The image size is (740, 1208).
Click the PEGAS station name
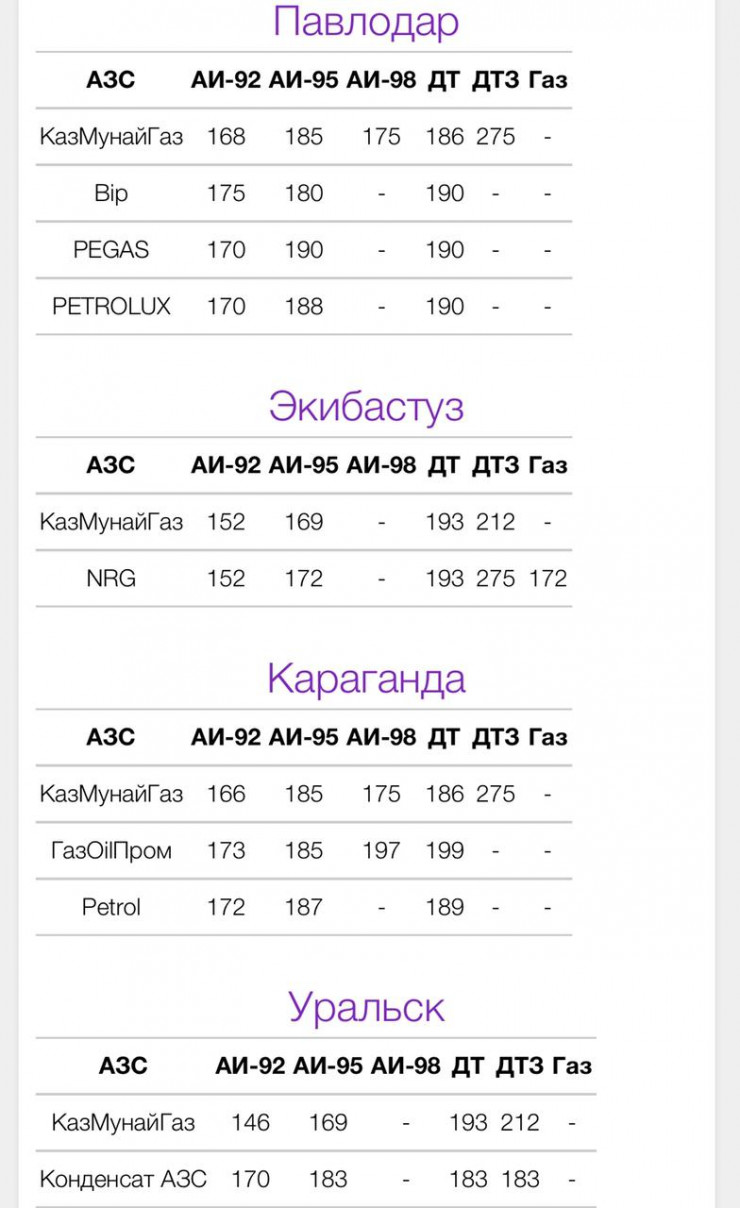[111, 250]
